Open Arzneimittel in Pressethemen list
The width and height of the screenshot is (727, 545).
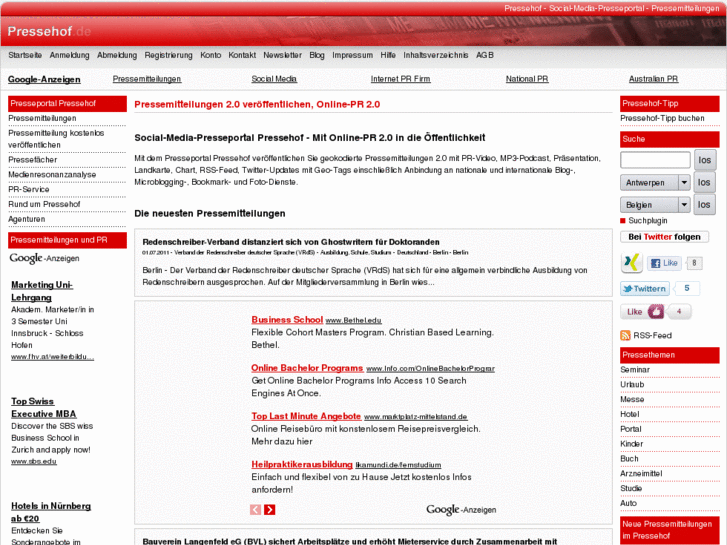tap(641, 474)
